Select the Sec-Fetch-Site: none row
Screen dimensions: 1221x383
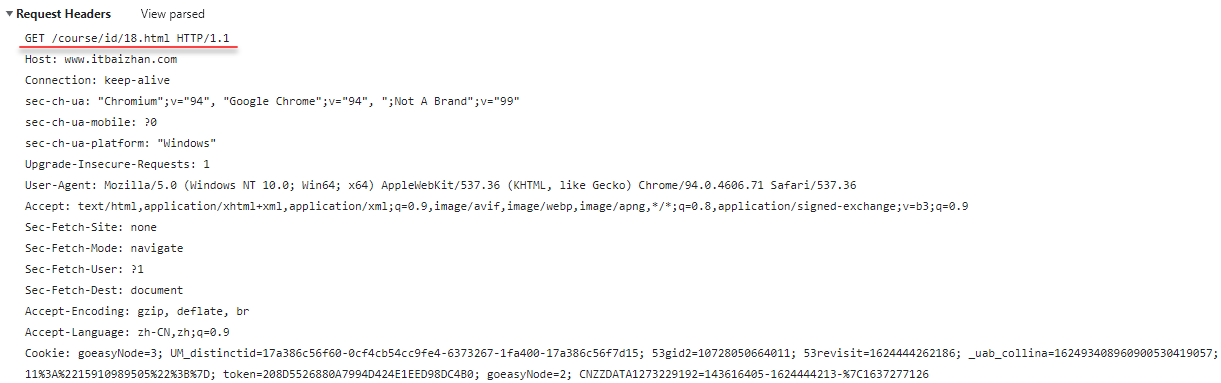pyautogui.click(x=91, y=228)
